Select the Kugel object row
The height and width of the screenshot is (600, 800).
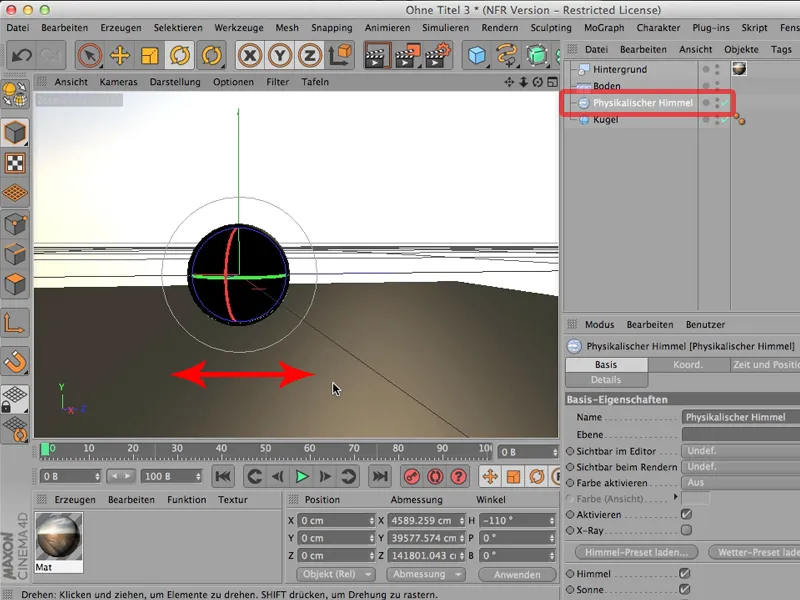click(605, 119)
